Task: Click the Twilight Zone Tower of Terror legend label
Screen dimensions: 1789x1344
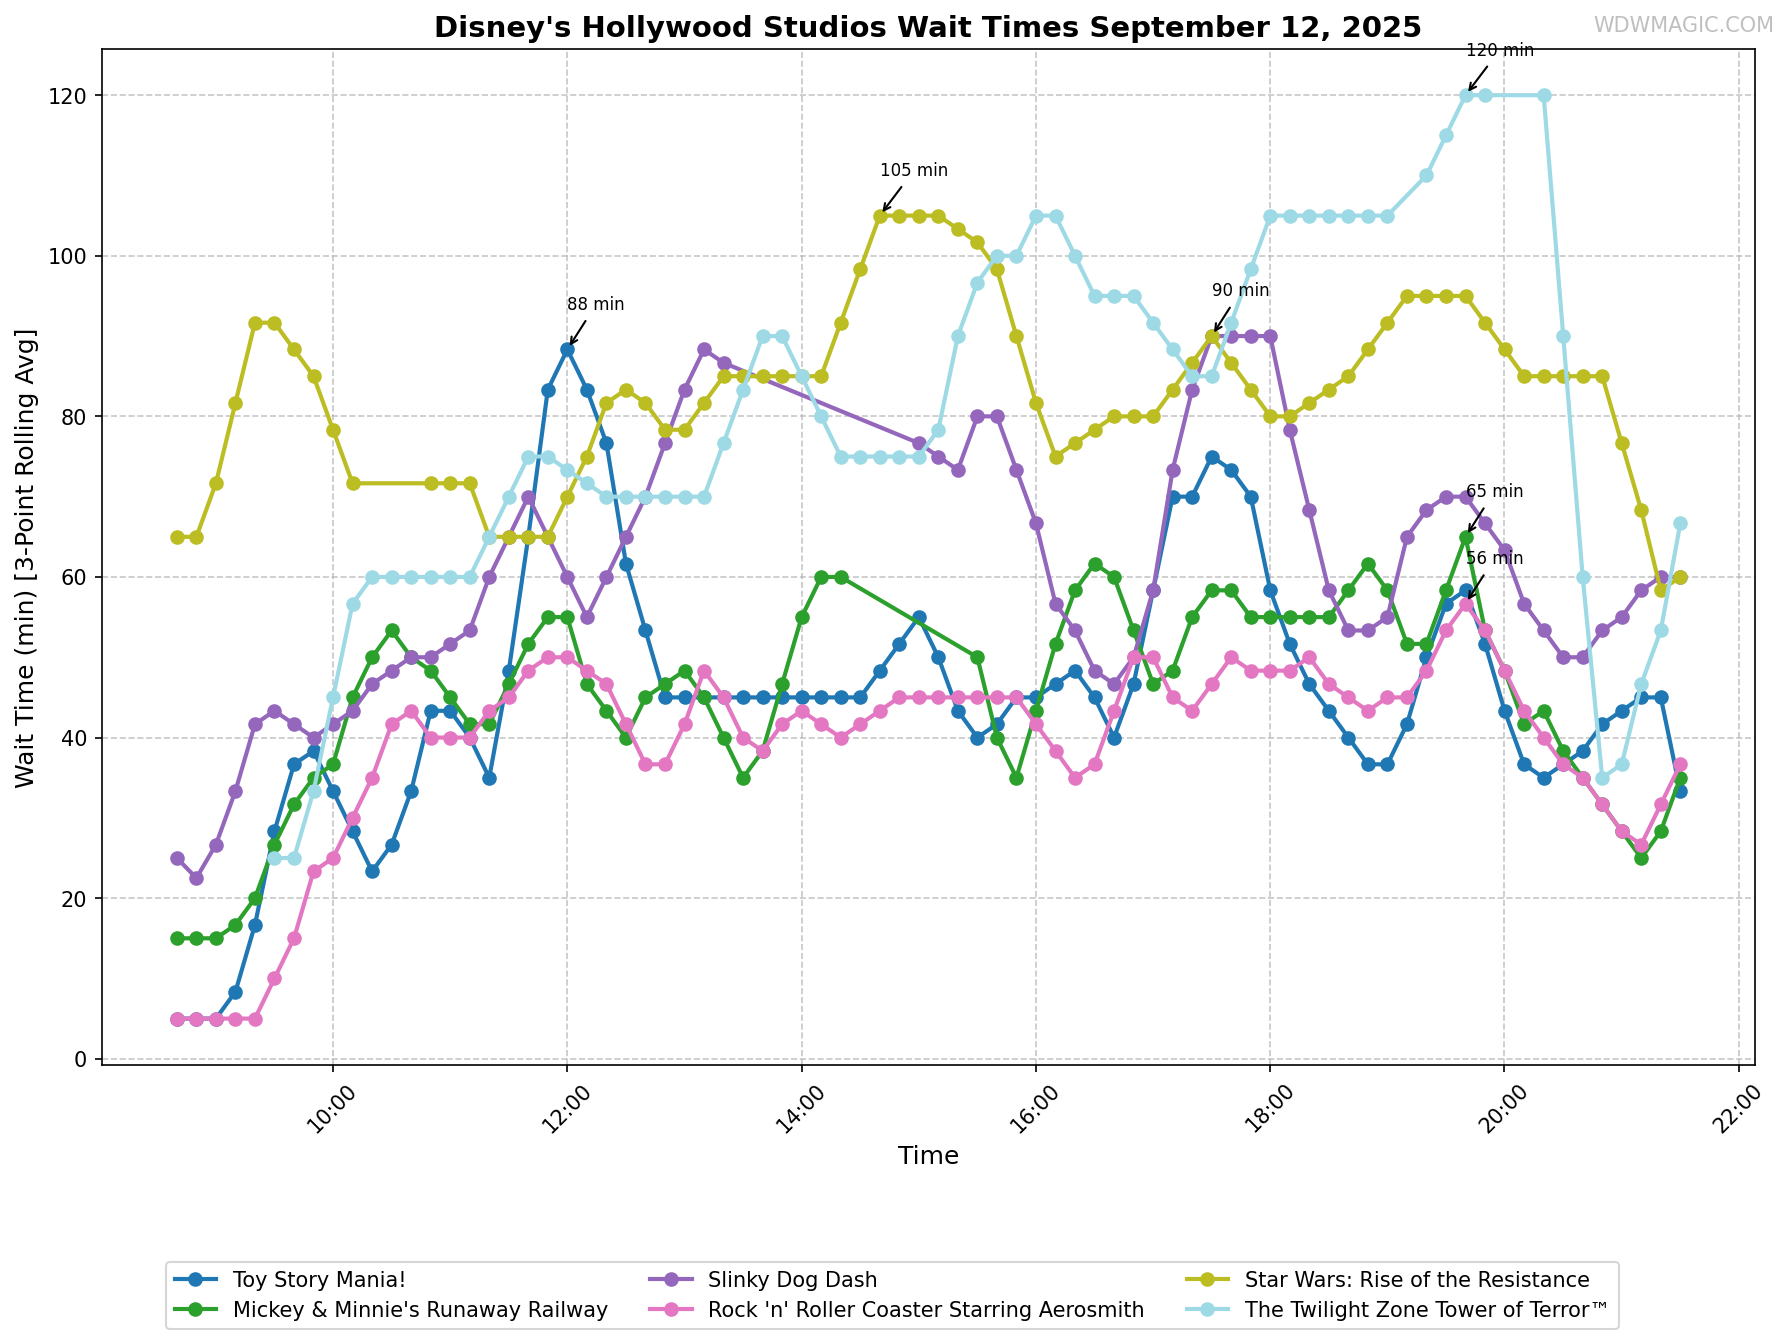Action: [1427, 1310]
